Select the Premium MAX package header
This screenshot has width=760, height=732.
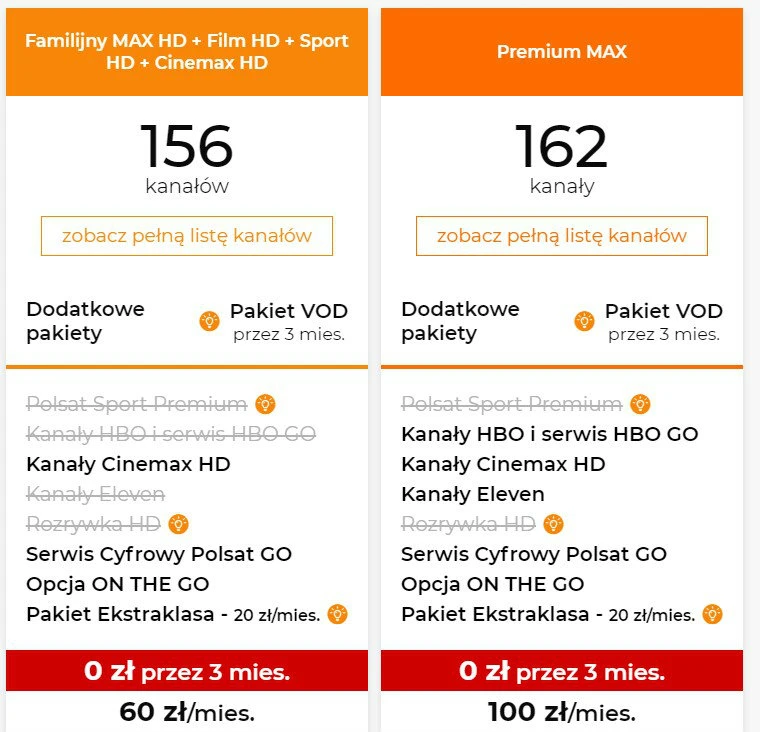(x=562, y=51)
